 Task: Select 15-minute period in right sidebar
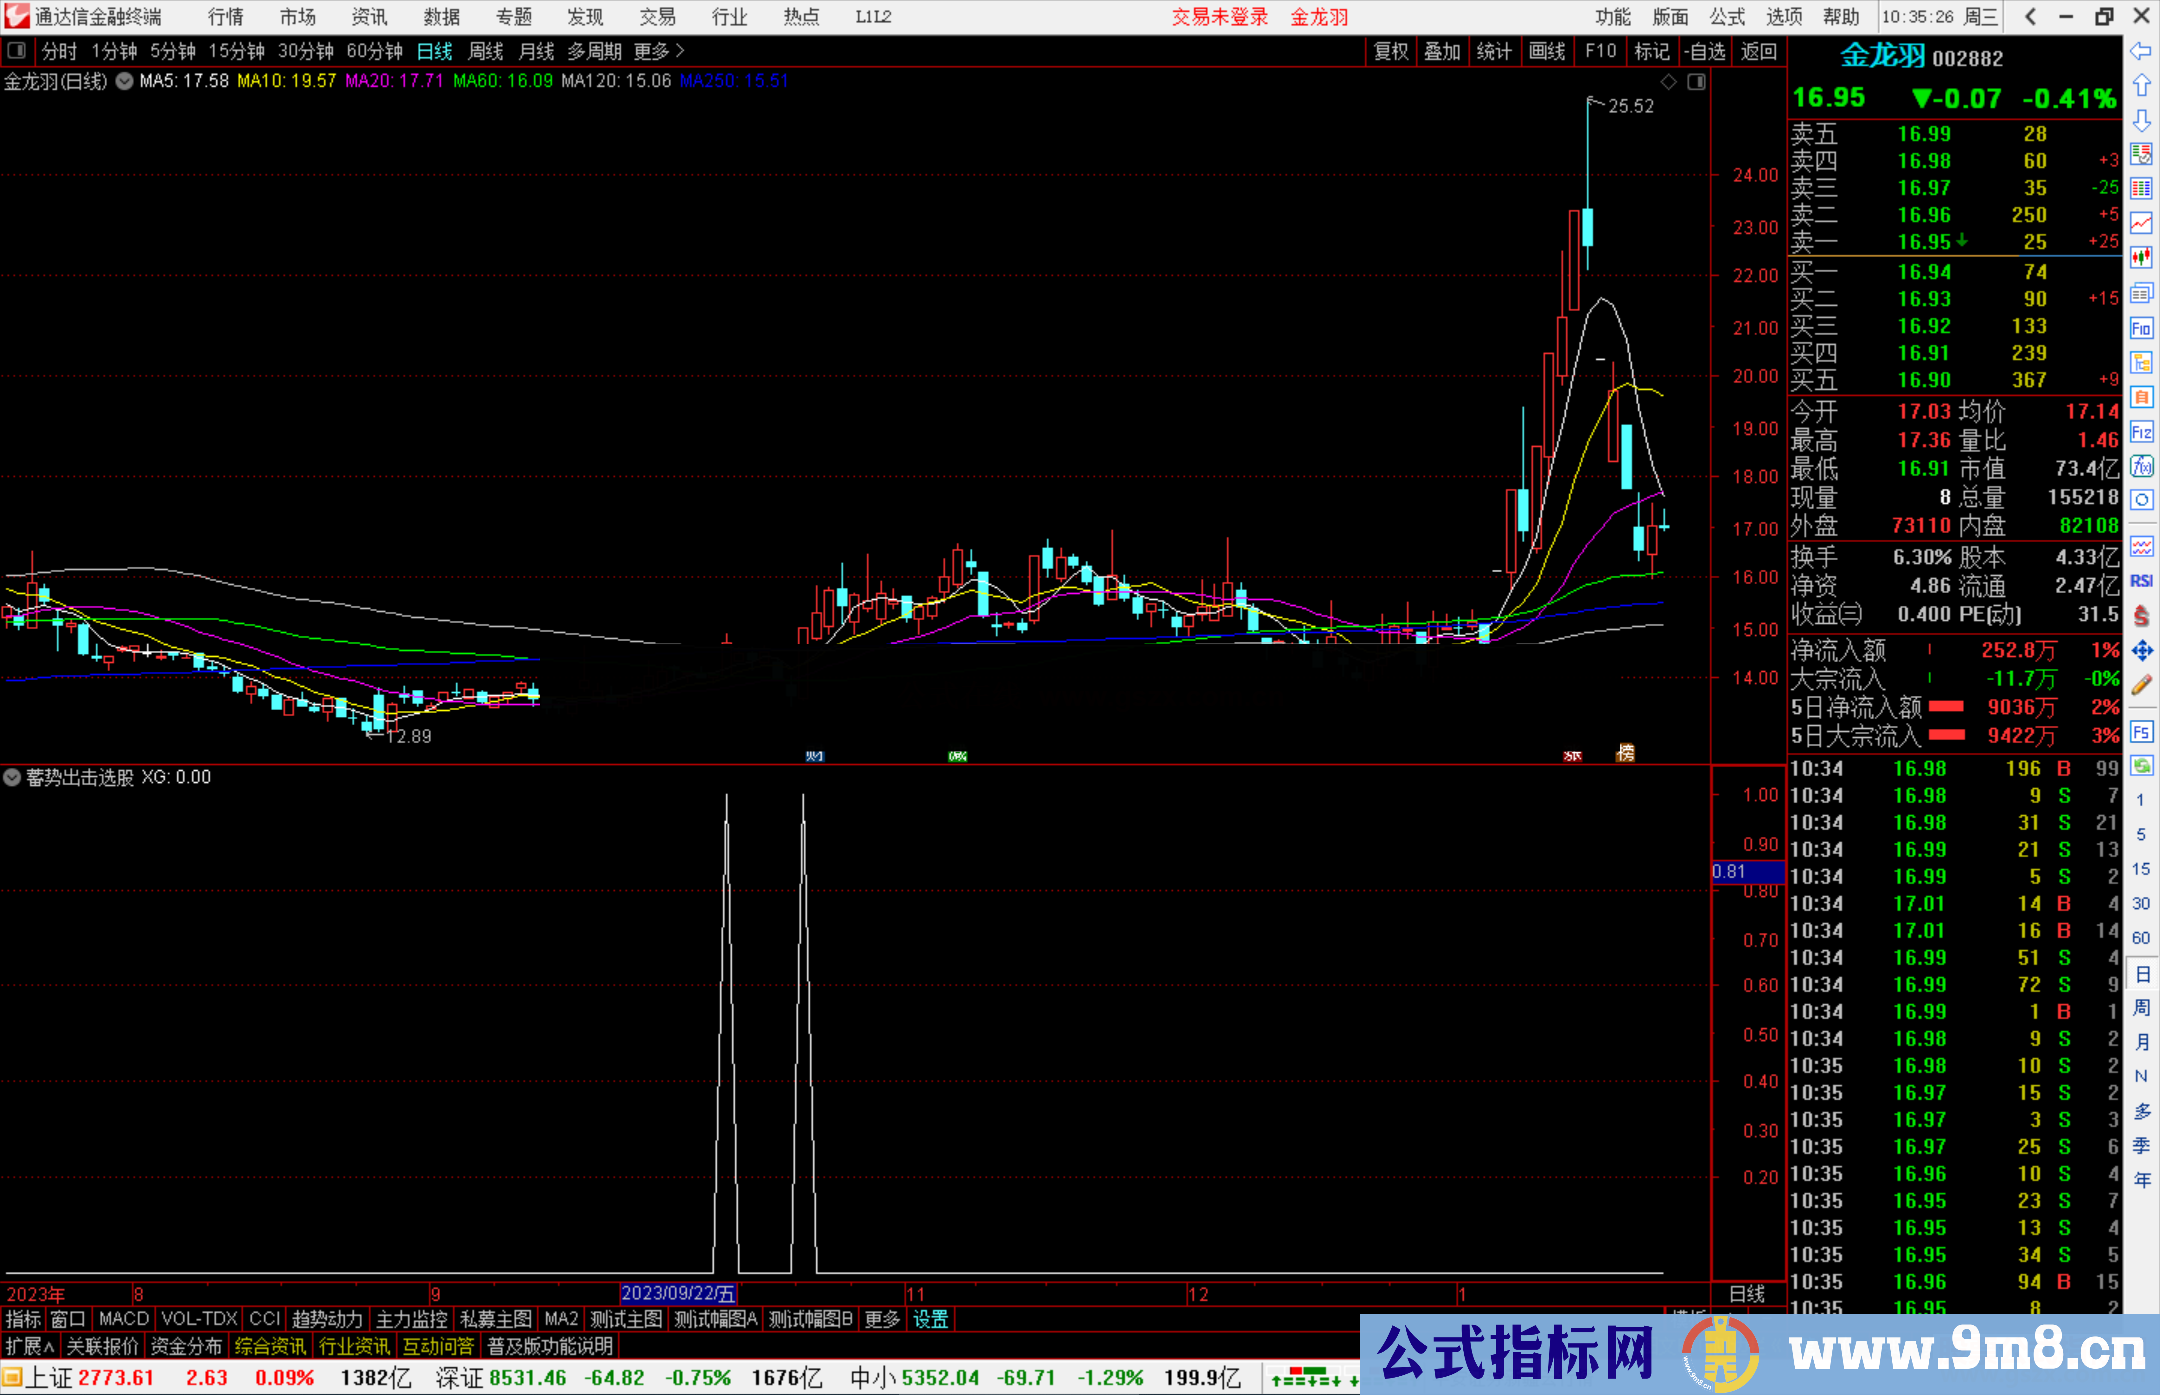(x=2141, y=869)
